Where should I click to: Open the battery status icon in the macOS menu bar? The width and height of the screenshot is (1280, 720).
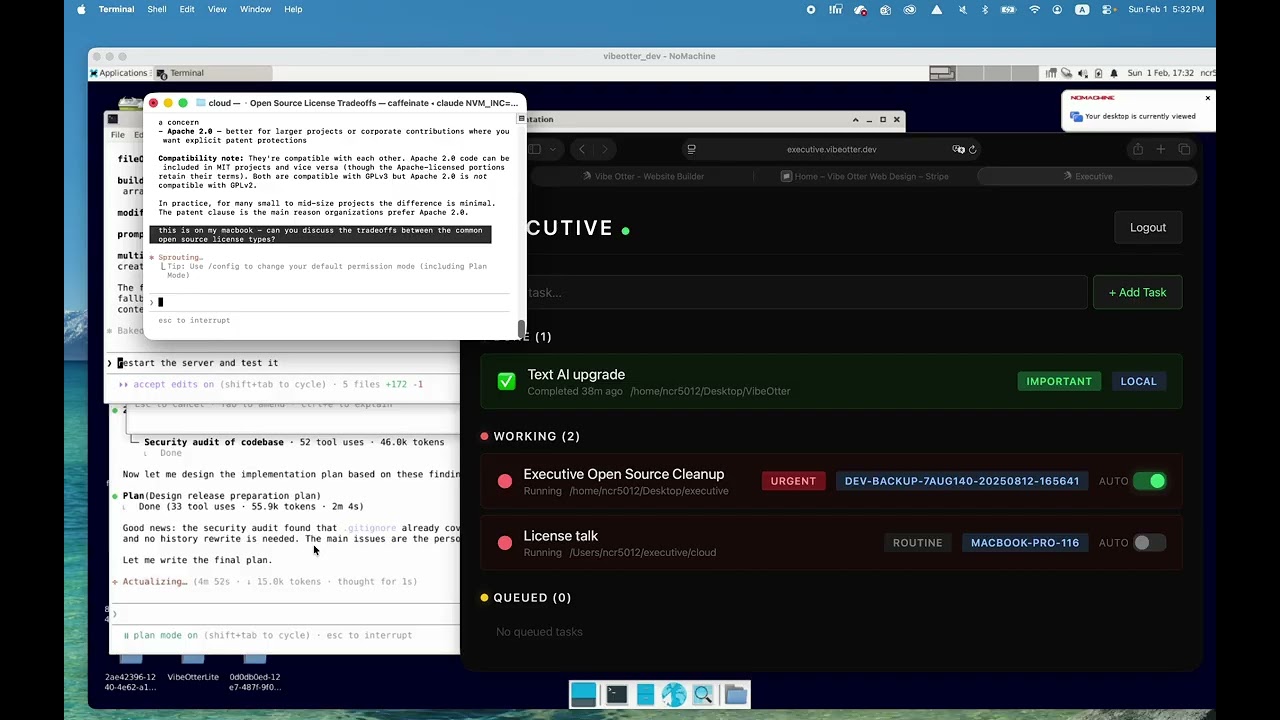(1009, 9)
